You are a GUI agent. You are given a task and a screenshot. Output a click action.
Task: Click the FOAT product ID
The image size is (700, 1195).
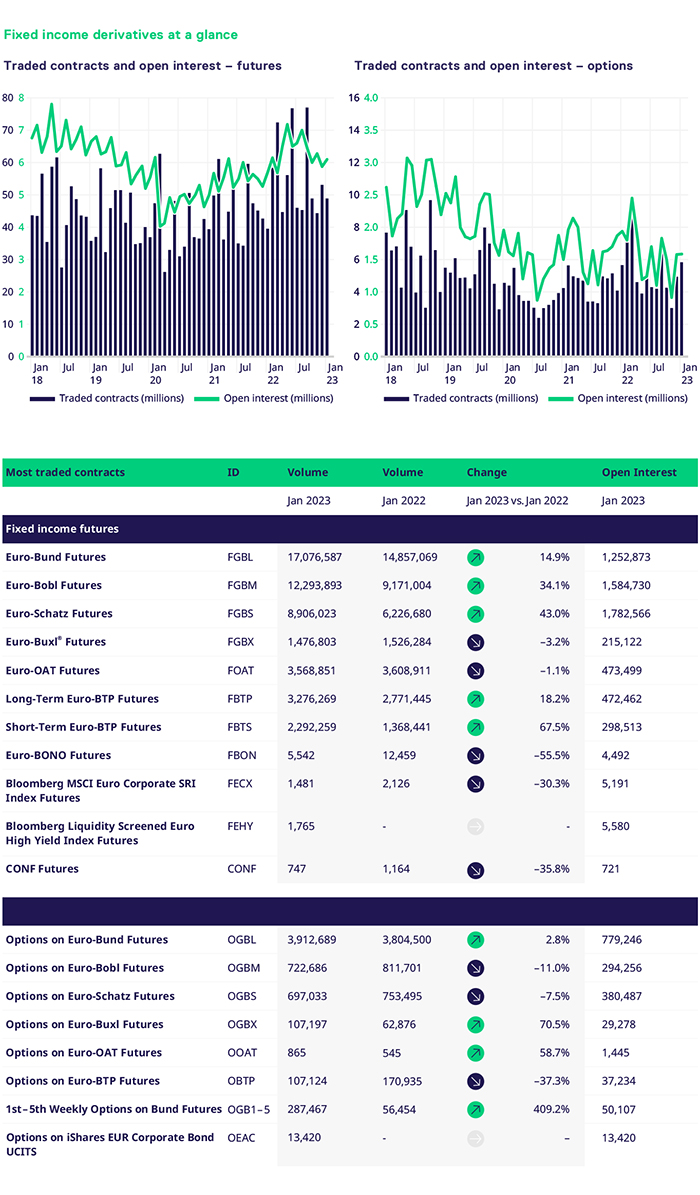click(x=240, y=671)
